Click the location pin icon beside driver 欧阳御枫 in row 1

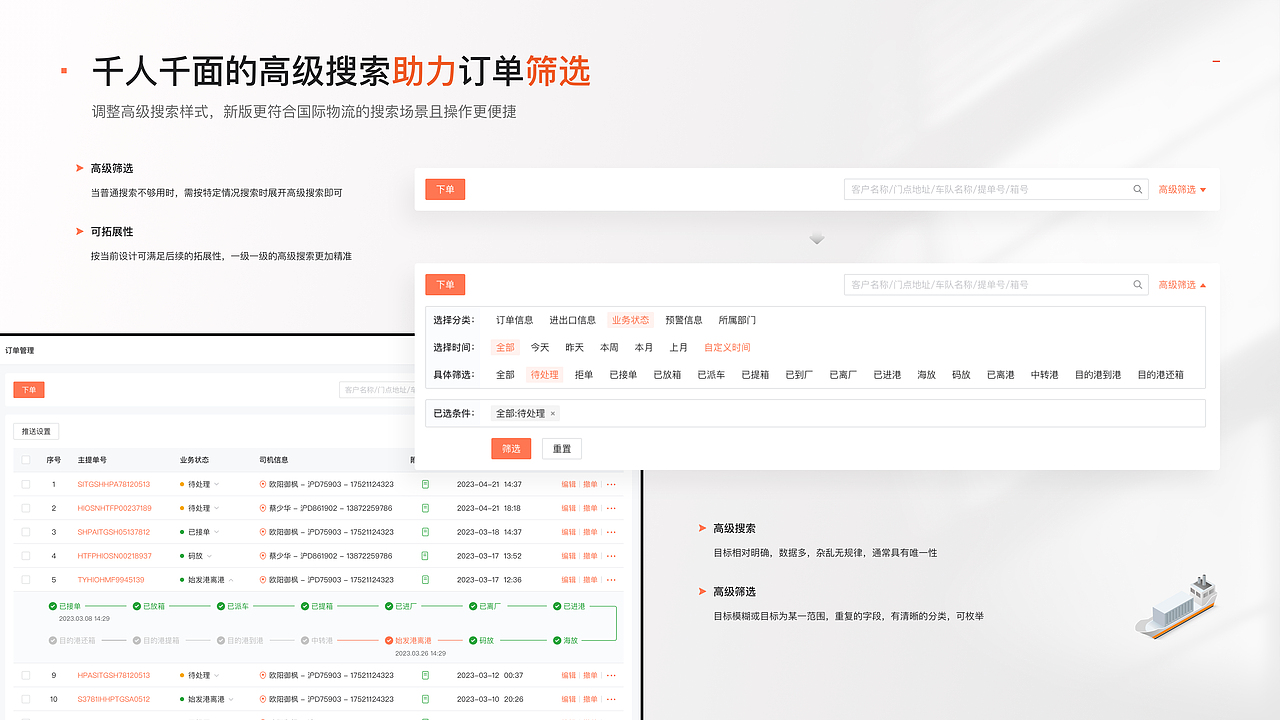(262, 484)
